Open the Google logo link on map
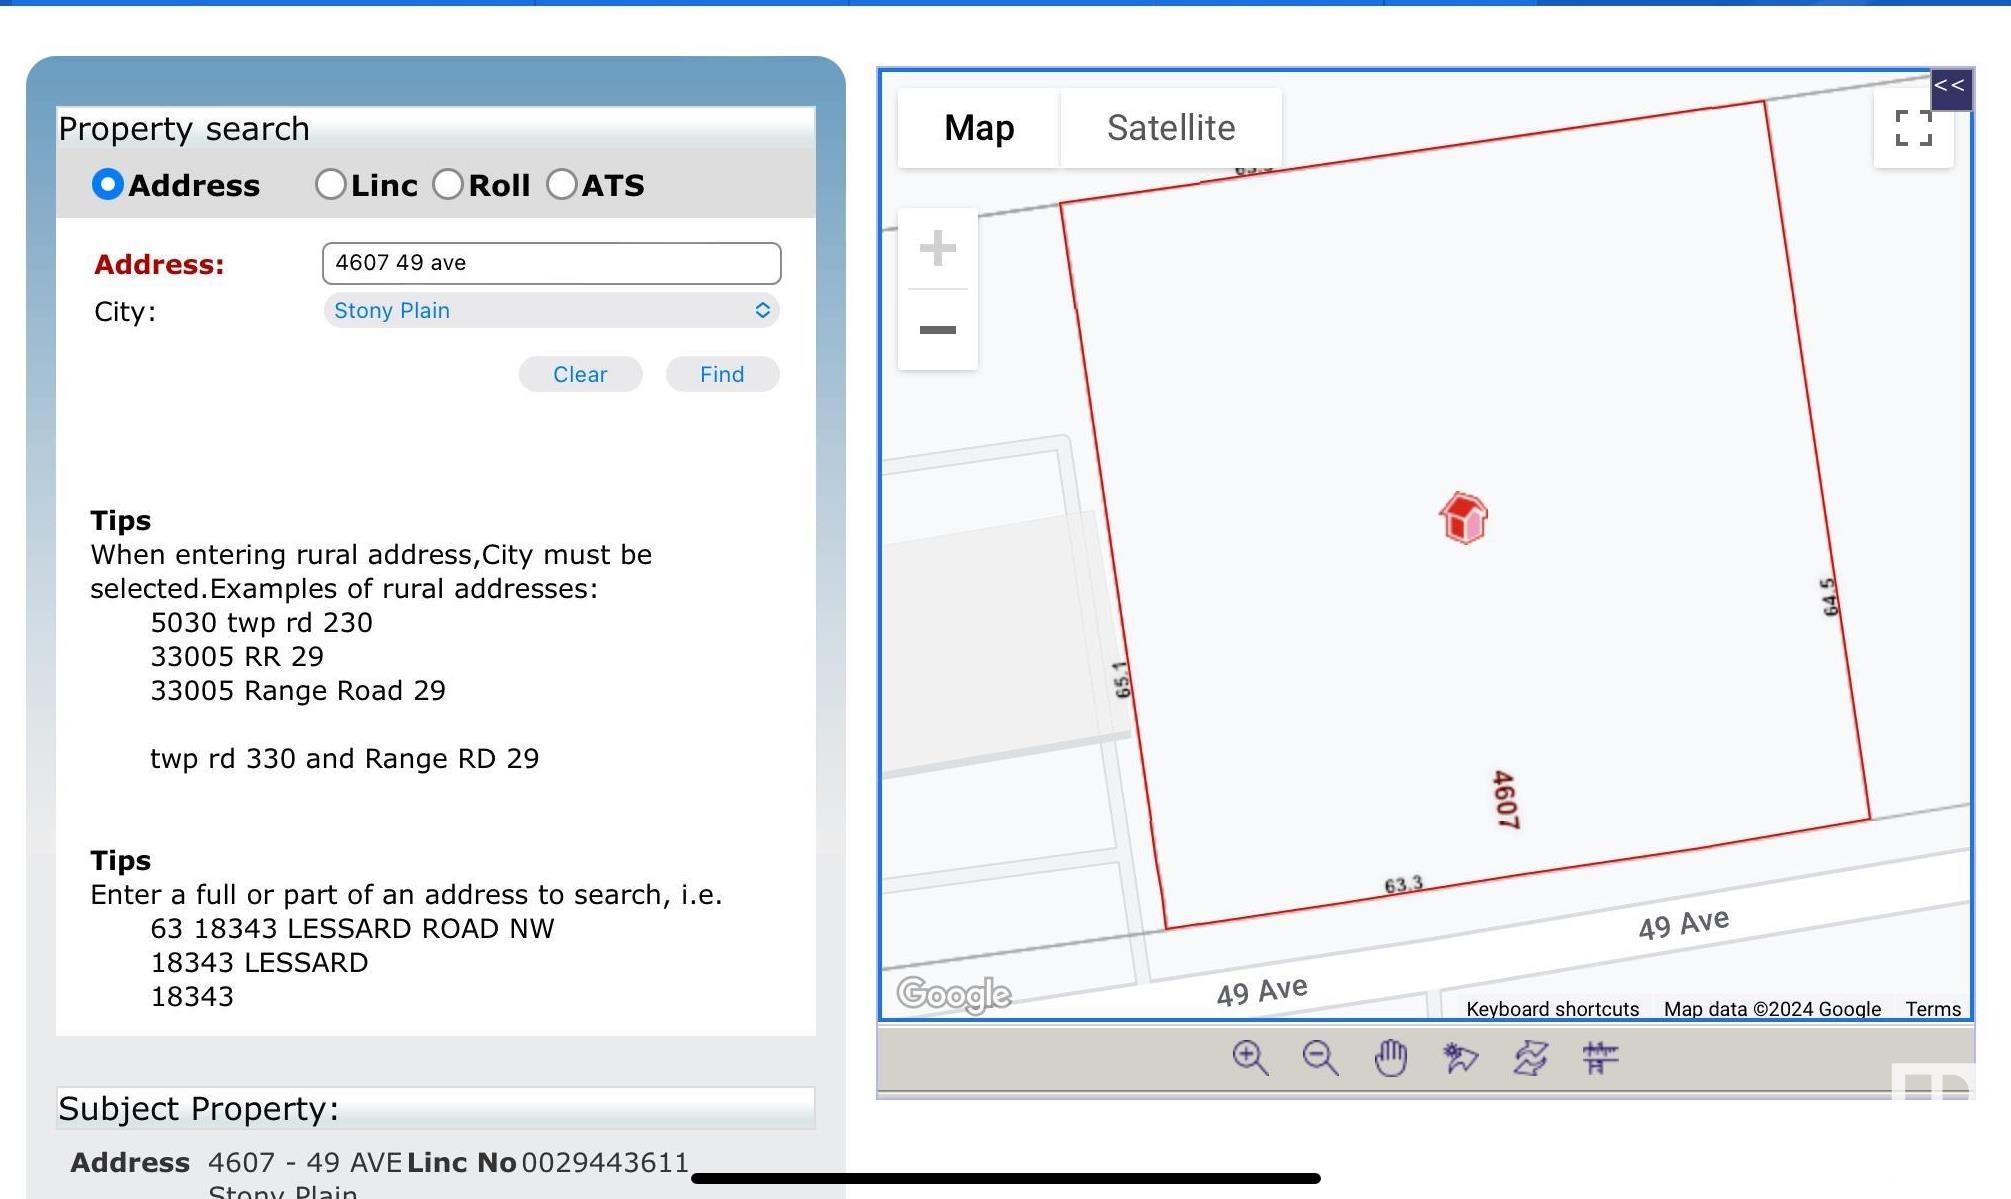Viewport: 2011px width, 1199px height. click(954, 994)
